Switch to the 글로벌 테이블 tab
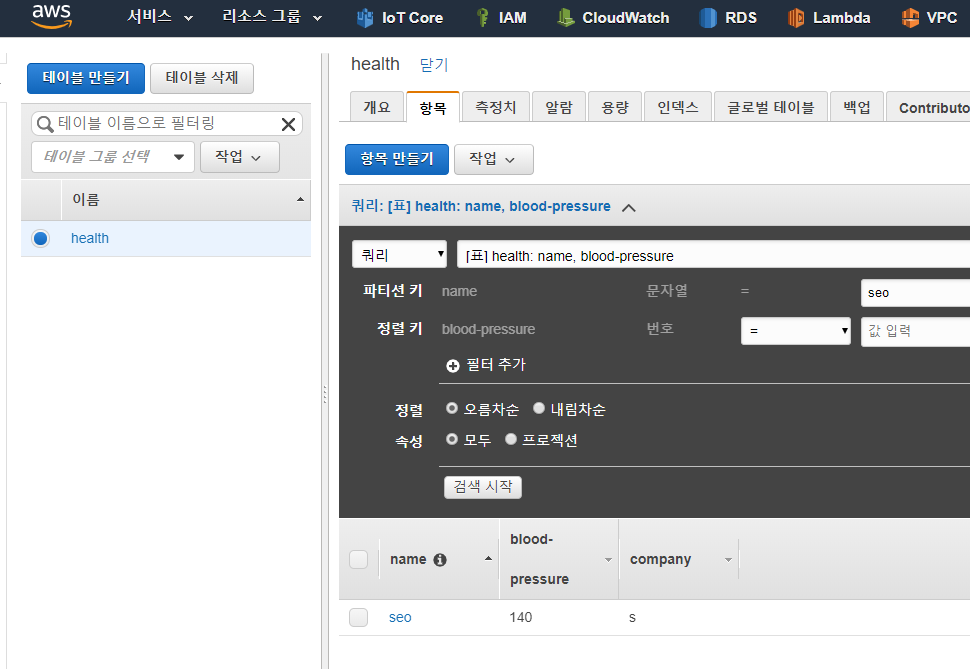This screenshot has width=970, height=669. (771, 107)
